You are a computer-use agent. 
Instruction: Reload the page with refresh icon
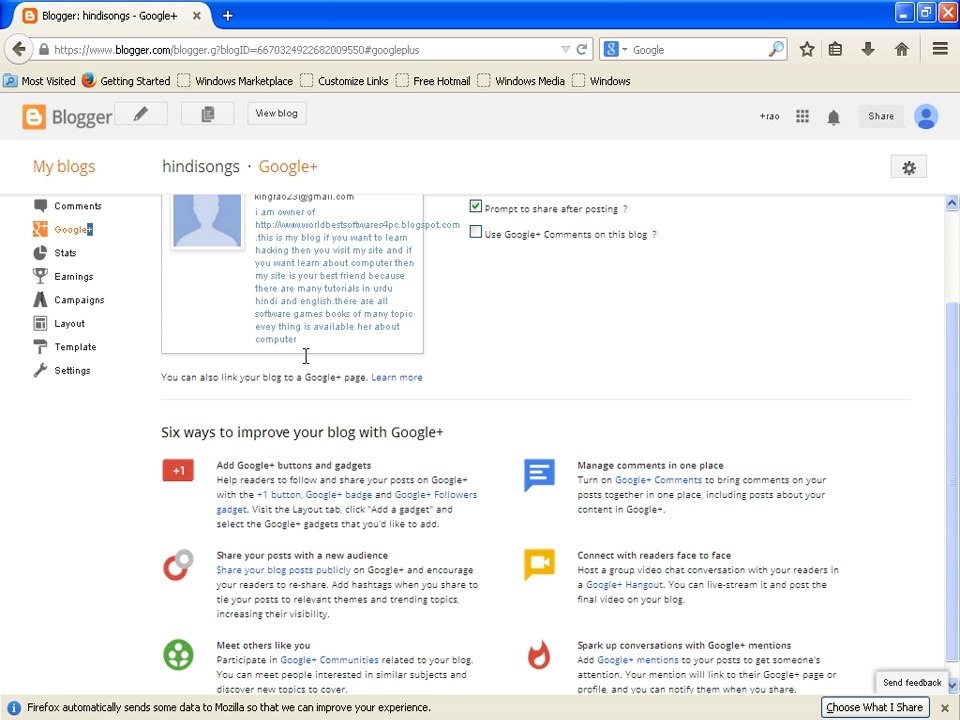582,50
